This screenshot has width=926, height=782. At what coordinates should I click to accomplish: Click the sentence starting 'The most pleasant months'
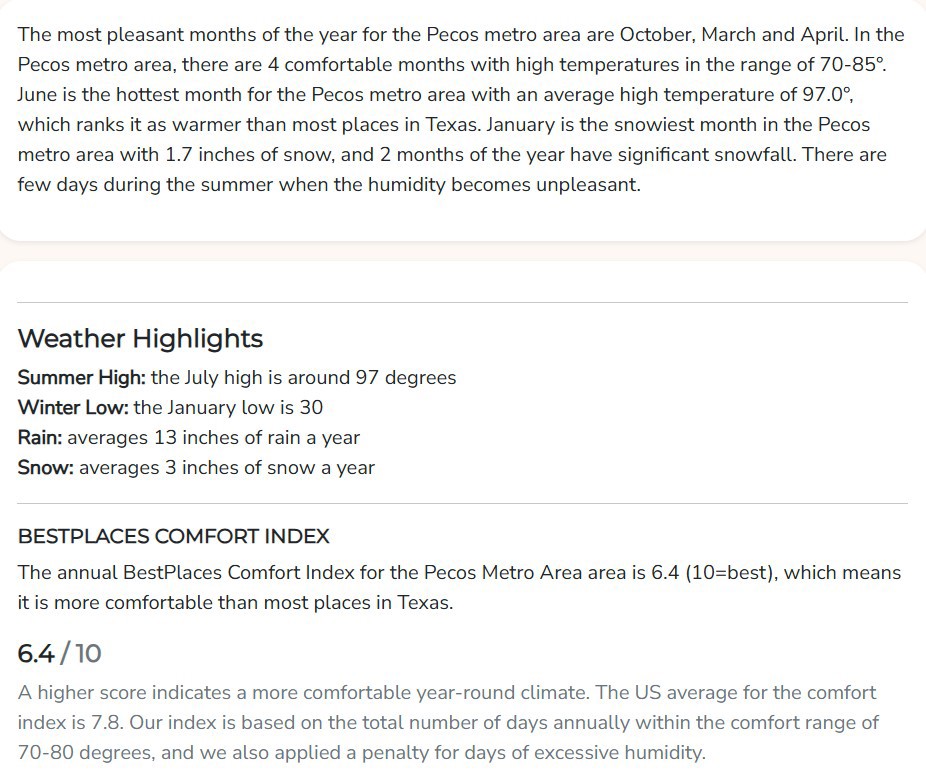click(433, 34)
